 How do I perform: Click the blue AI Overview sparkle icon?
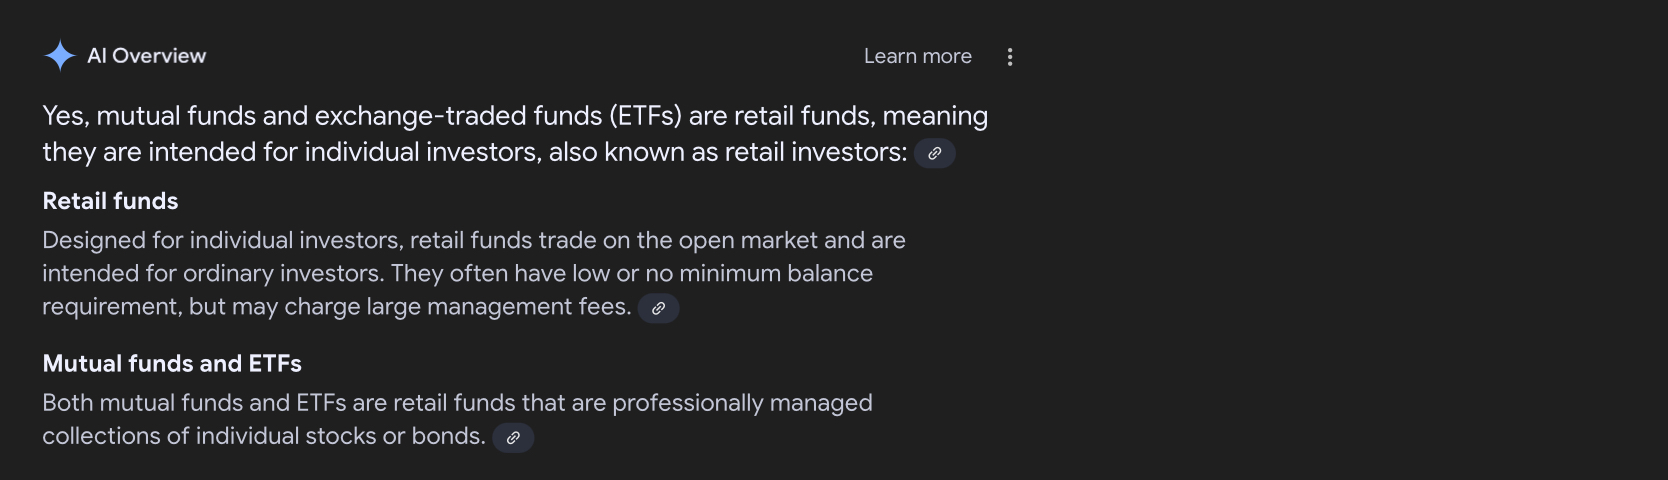coord(60,56)
